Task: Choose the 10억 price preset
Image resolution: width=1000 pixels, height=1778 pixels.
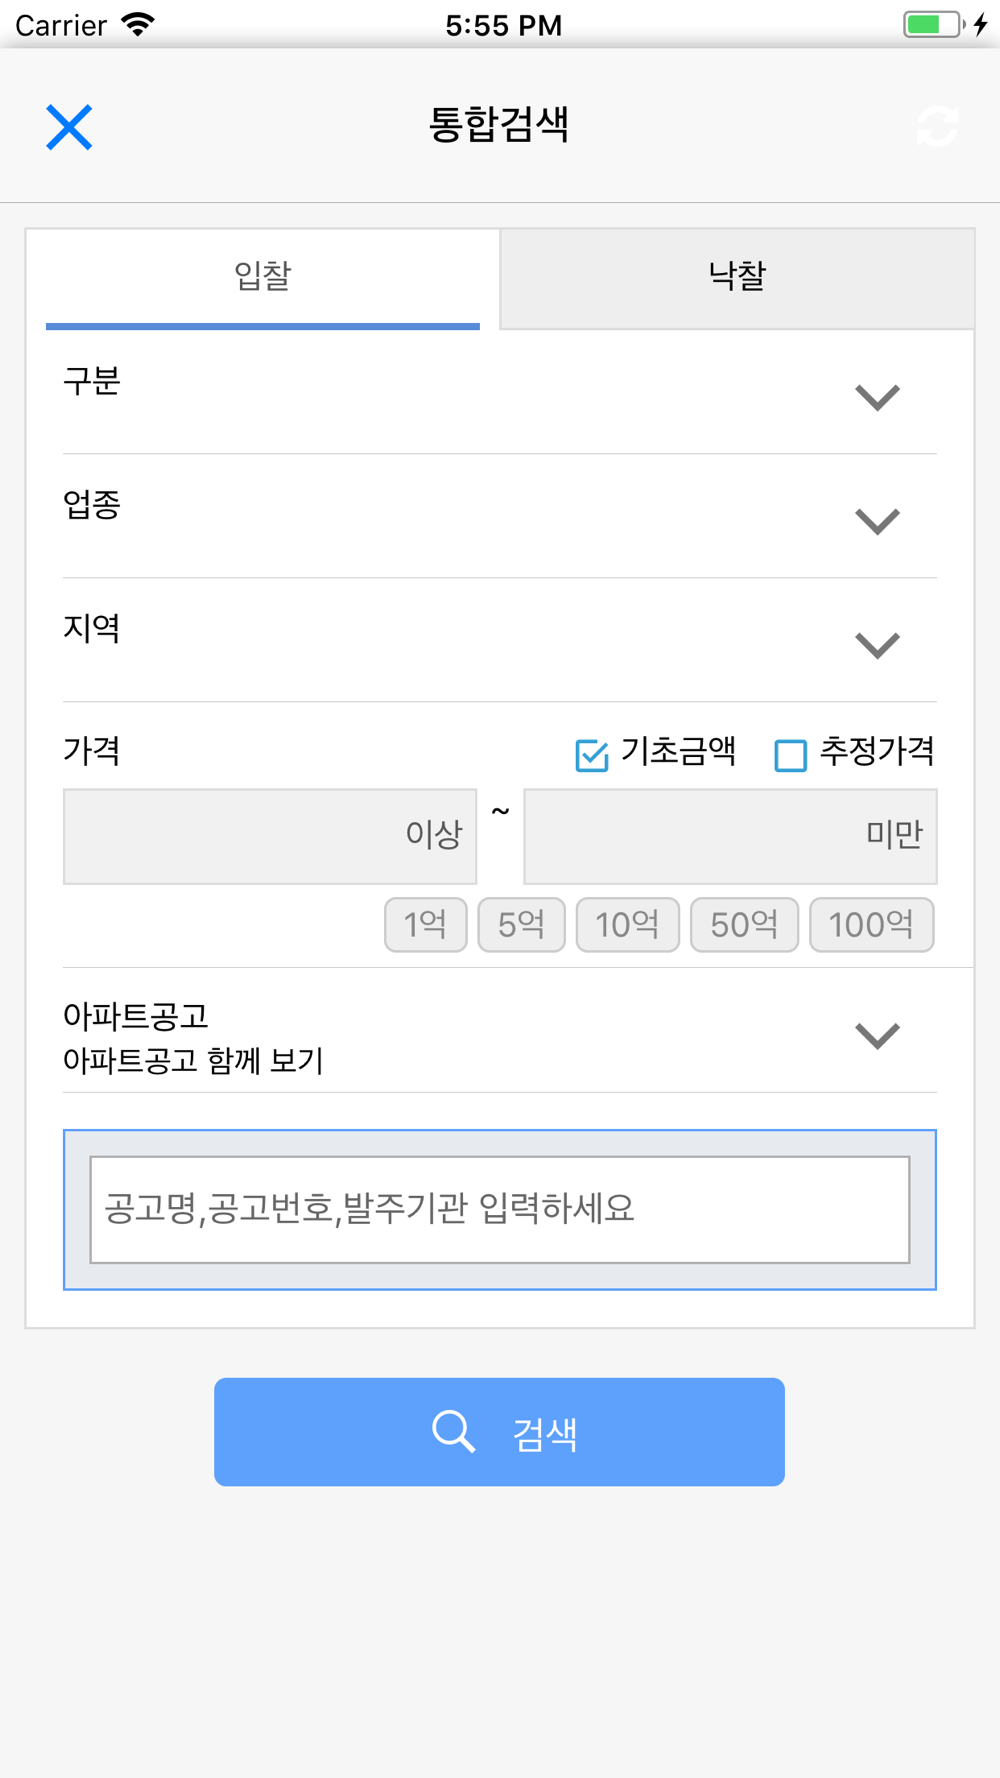Action: (628, 925)
